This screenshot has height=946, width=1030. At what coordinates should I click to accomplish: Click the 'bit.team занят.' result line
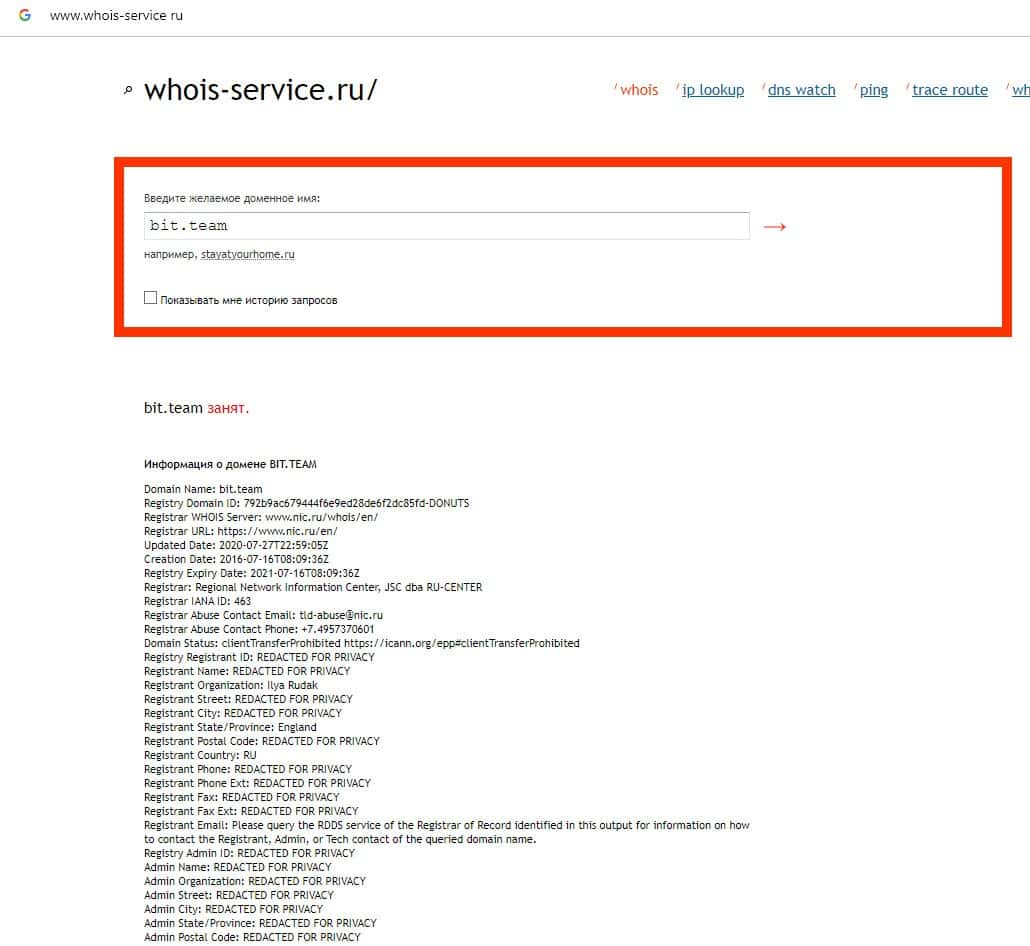coord(196,408)
